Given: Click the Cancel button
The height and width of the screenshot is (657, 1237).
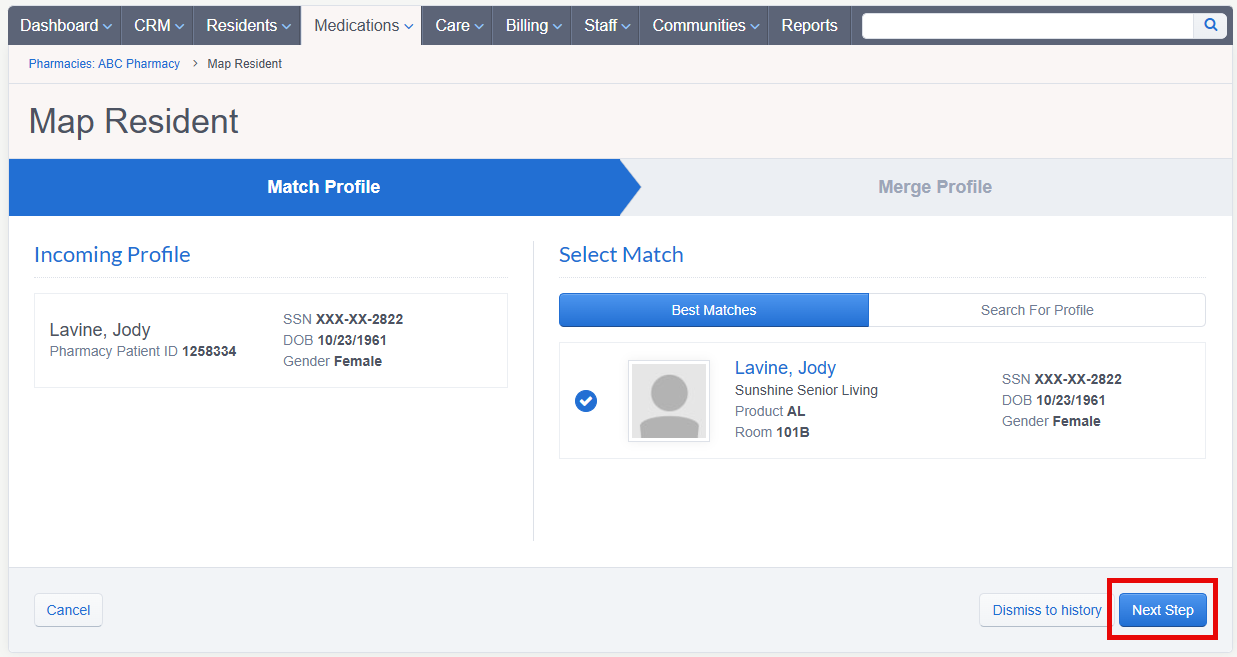Looking at the screenshot, I should coord(68,610).
